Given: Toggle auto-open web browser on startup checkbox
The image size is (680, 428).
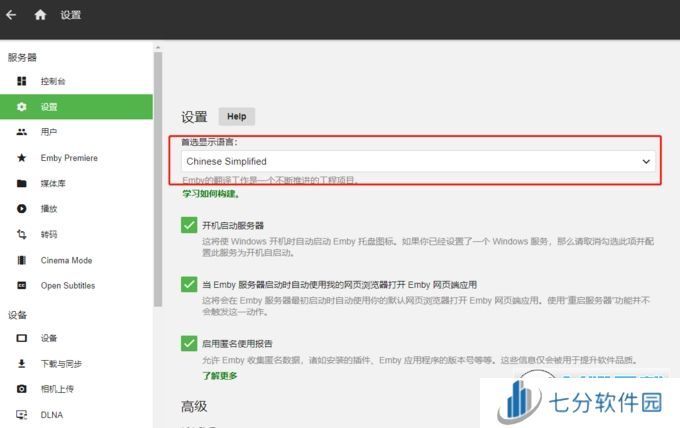Looking at the screenshot, I should click(189, 284).
